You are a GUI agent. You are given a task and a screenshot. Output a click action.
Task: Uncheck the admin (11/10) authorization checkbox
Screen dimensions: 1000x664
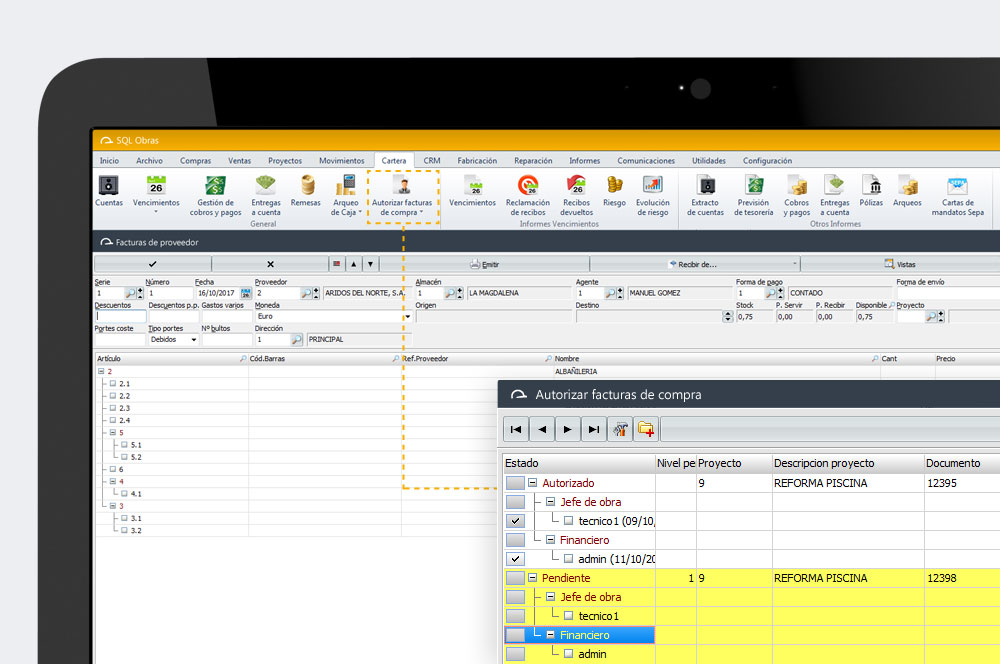(x=515, y=559)
